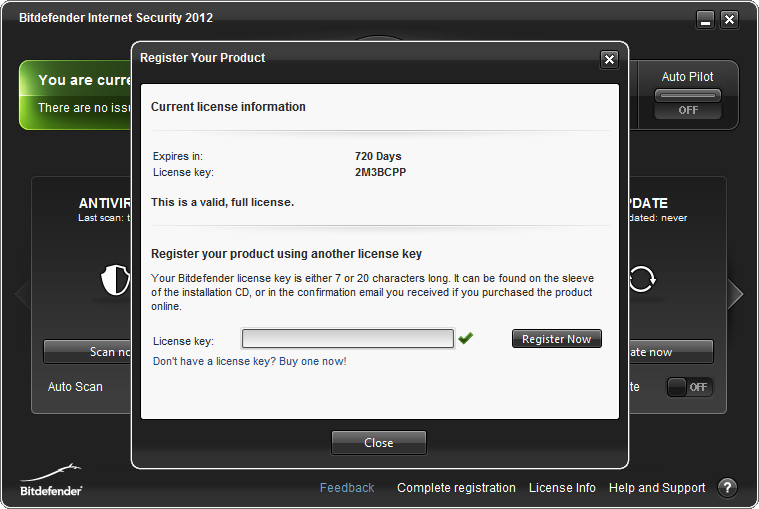This screenshot has height=509, width=759.
Task: Click the Bitdefender logo
Action: 52,480
